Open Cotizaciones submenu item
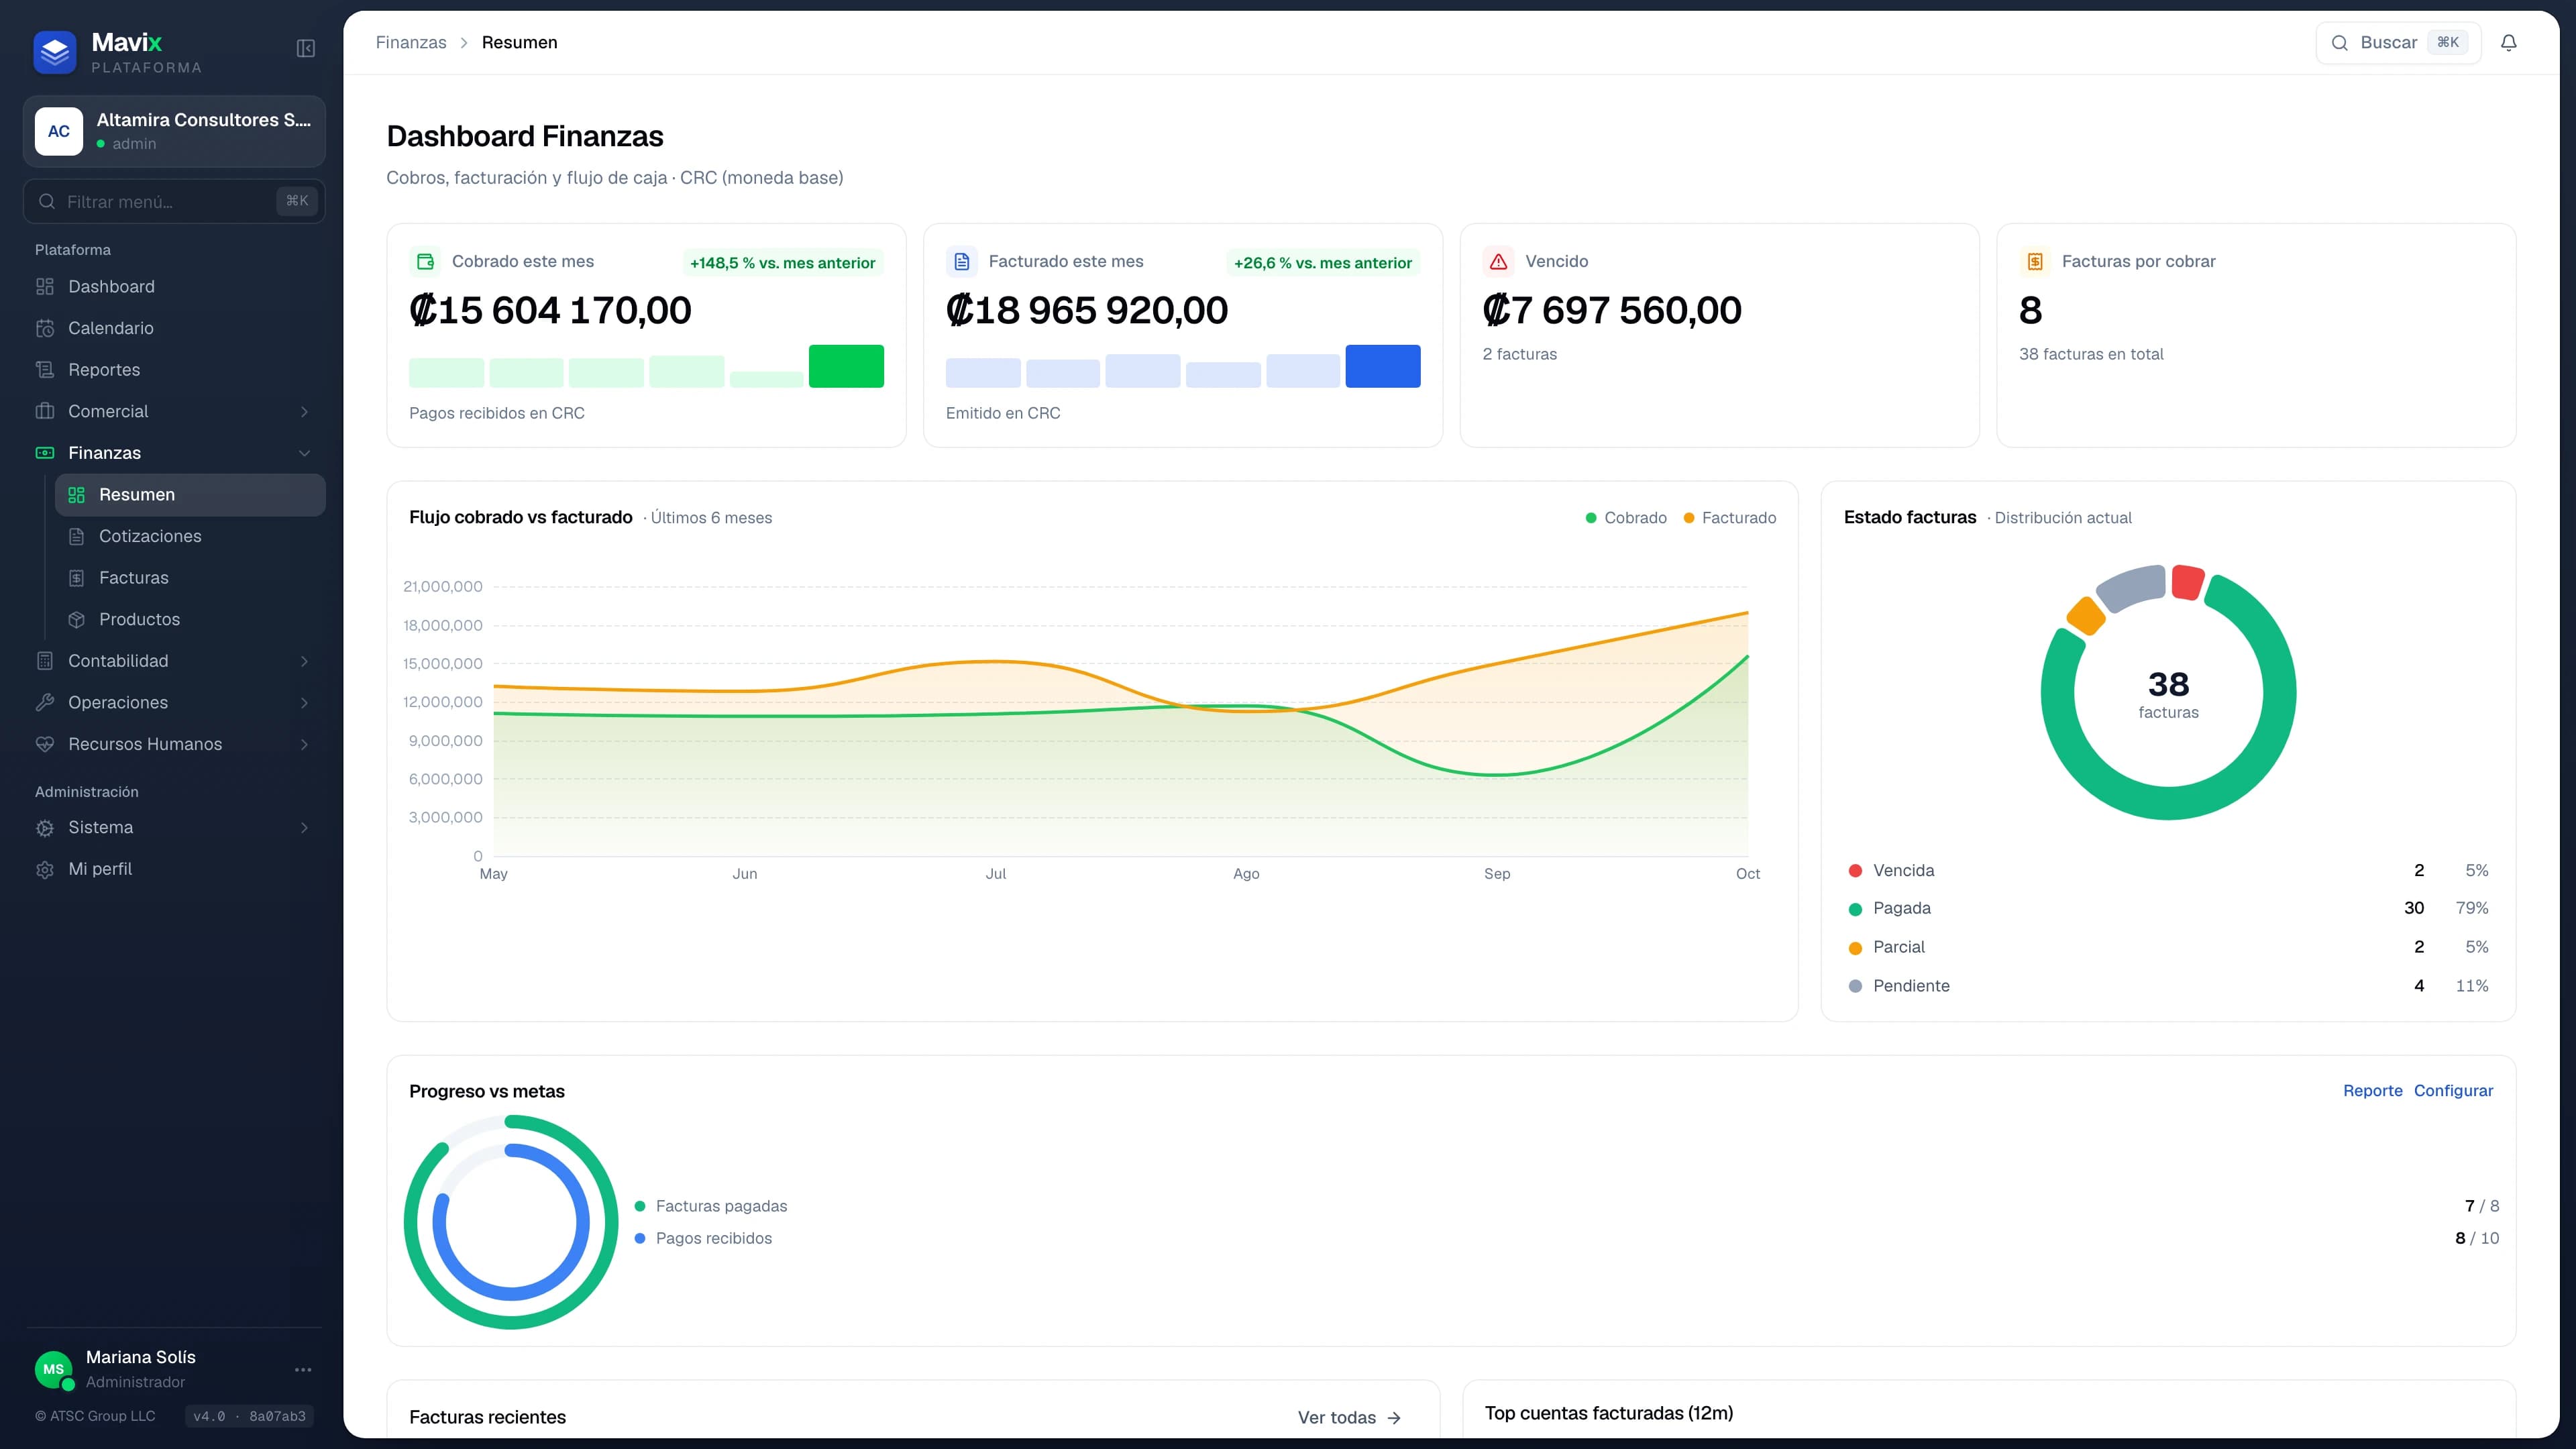This screenshot has height=1449, width=2576. [190, 536]
